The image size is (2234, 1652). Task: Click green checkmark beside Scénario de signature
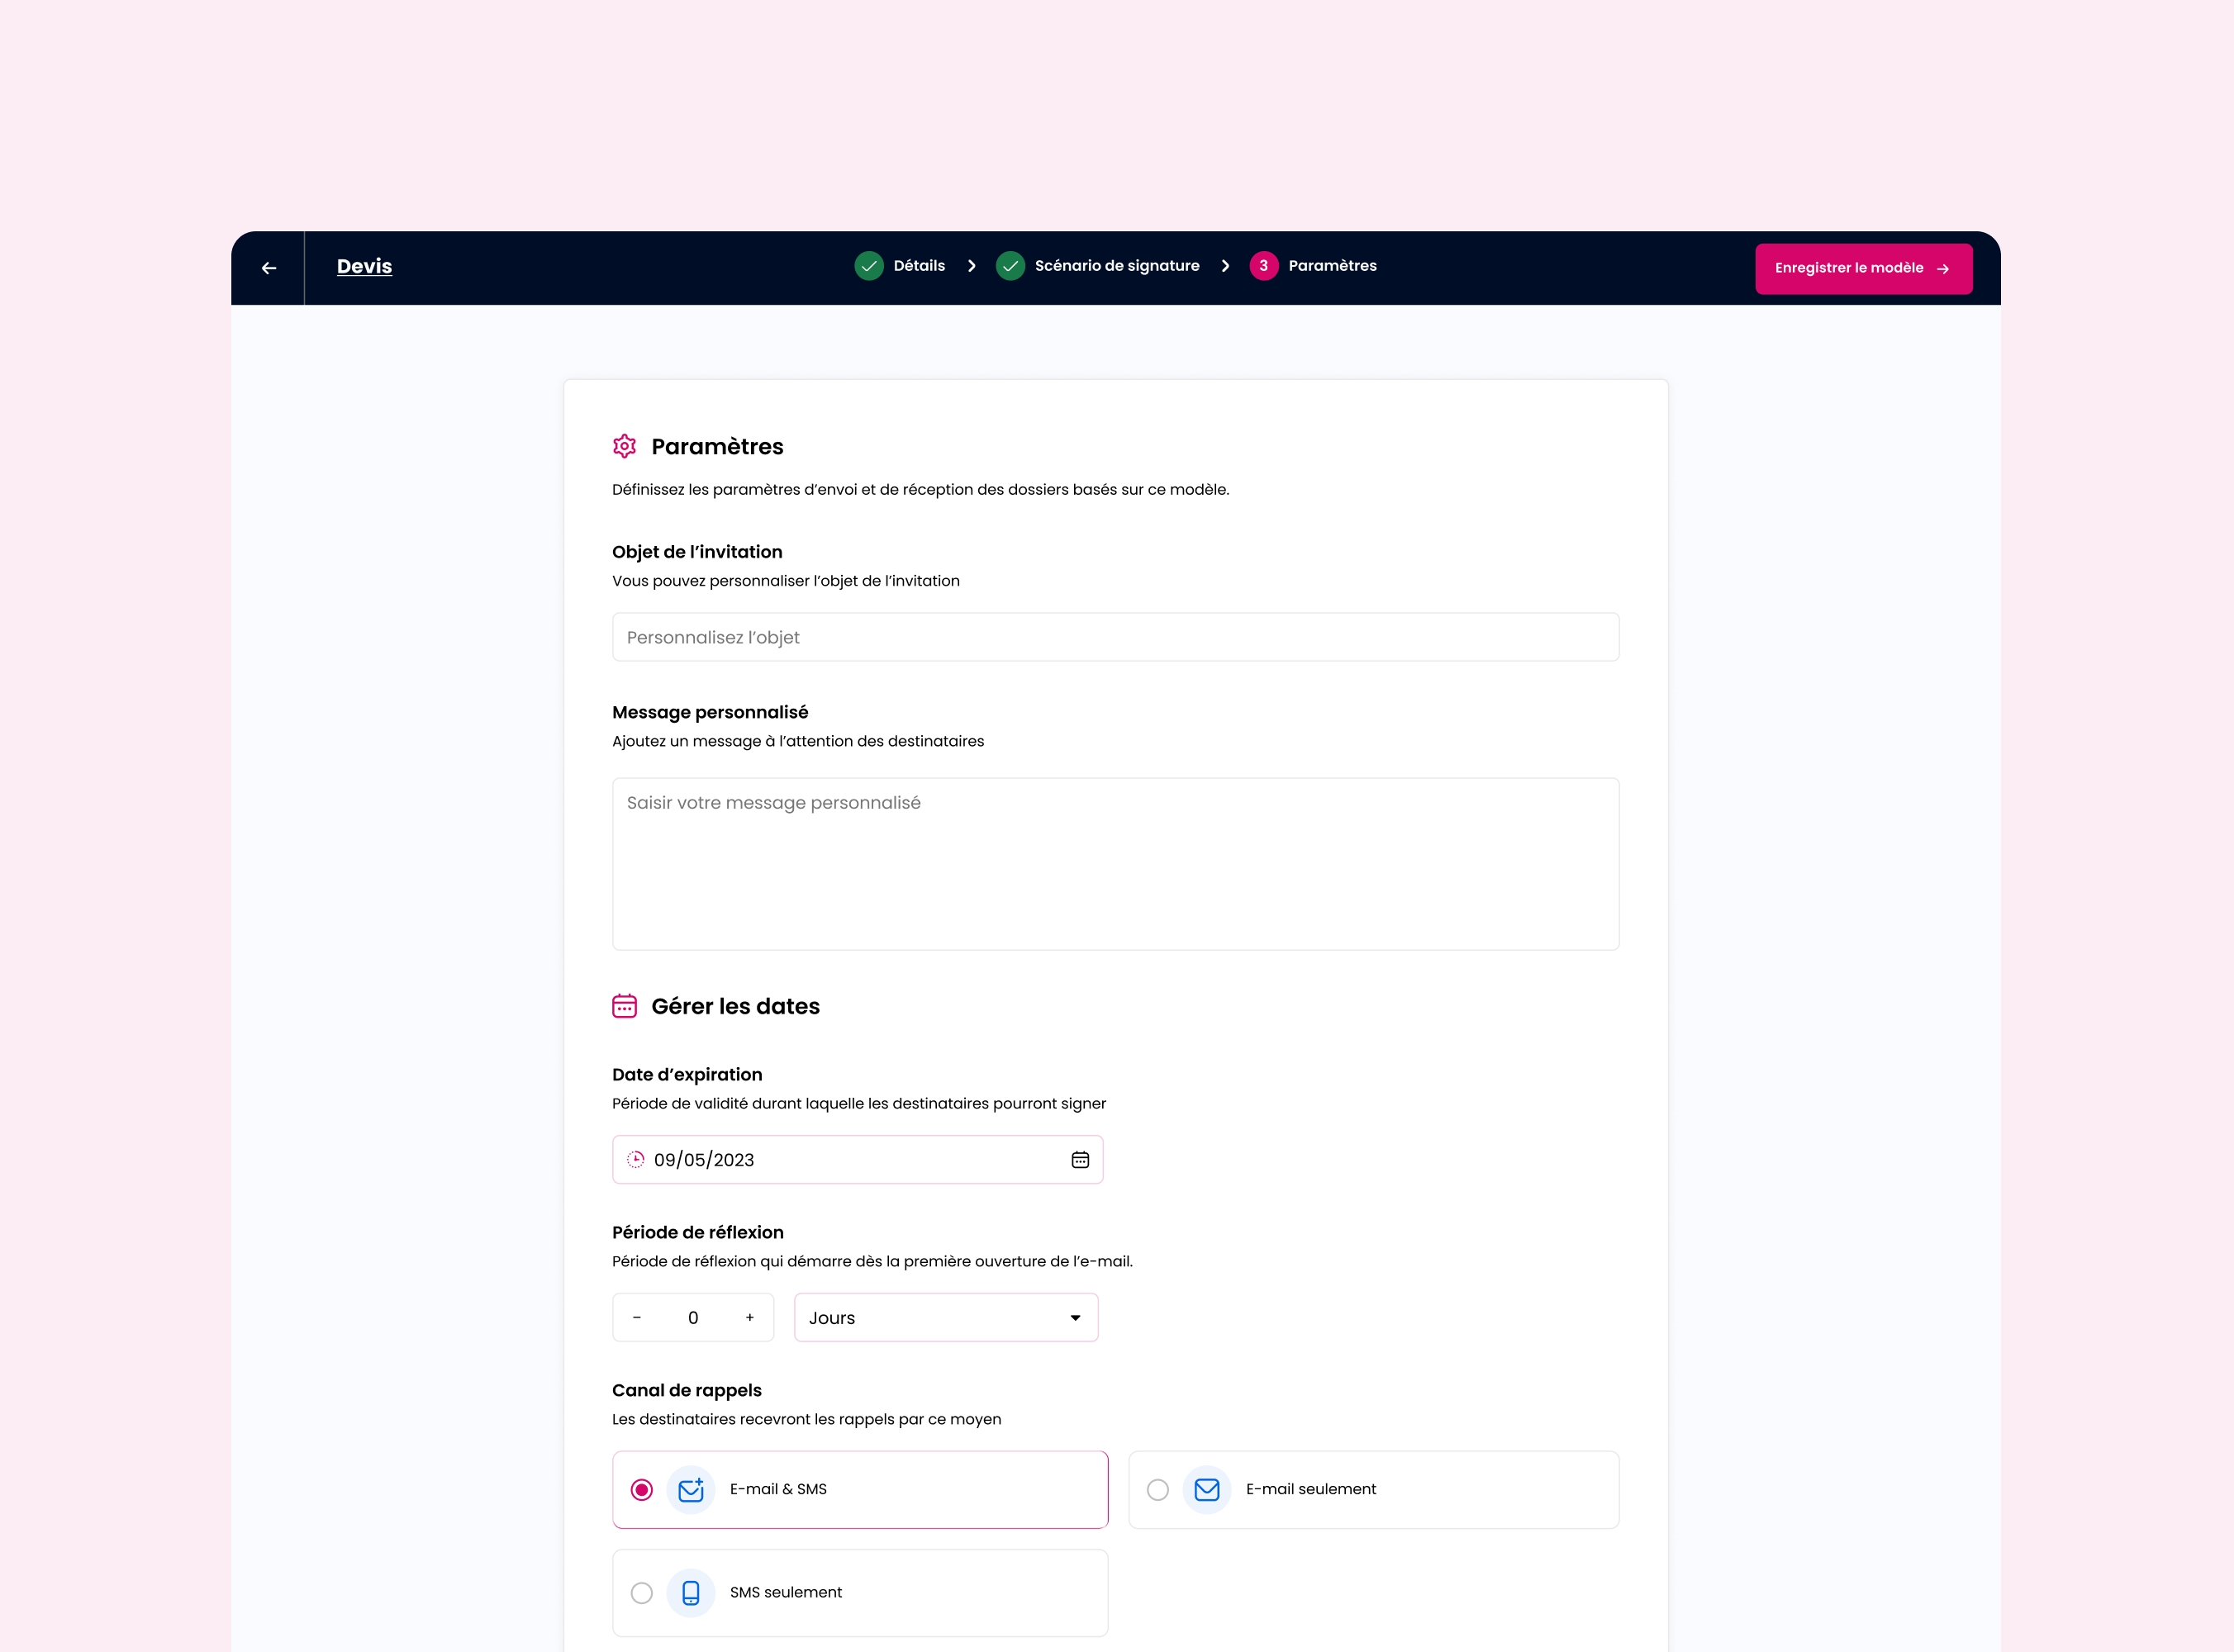coord(1010,266)
